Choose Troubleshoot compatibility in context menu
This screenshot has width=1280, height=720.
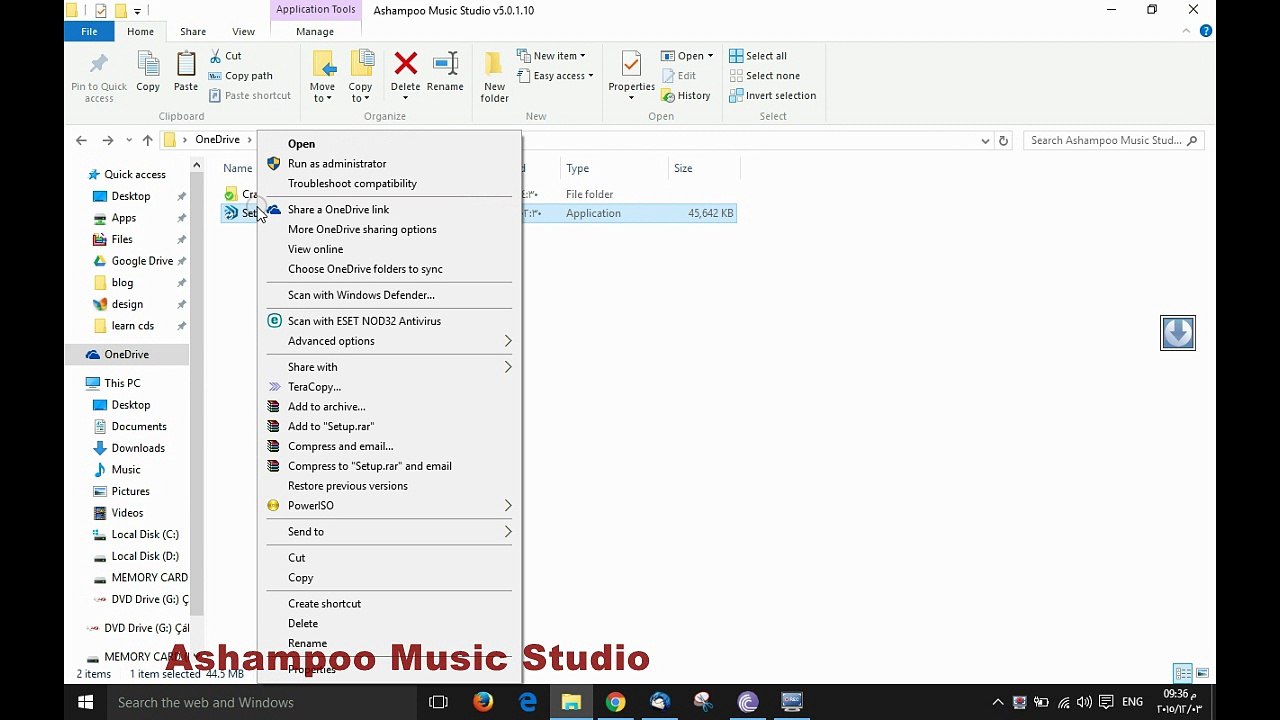[389, 184]
